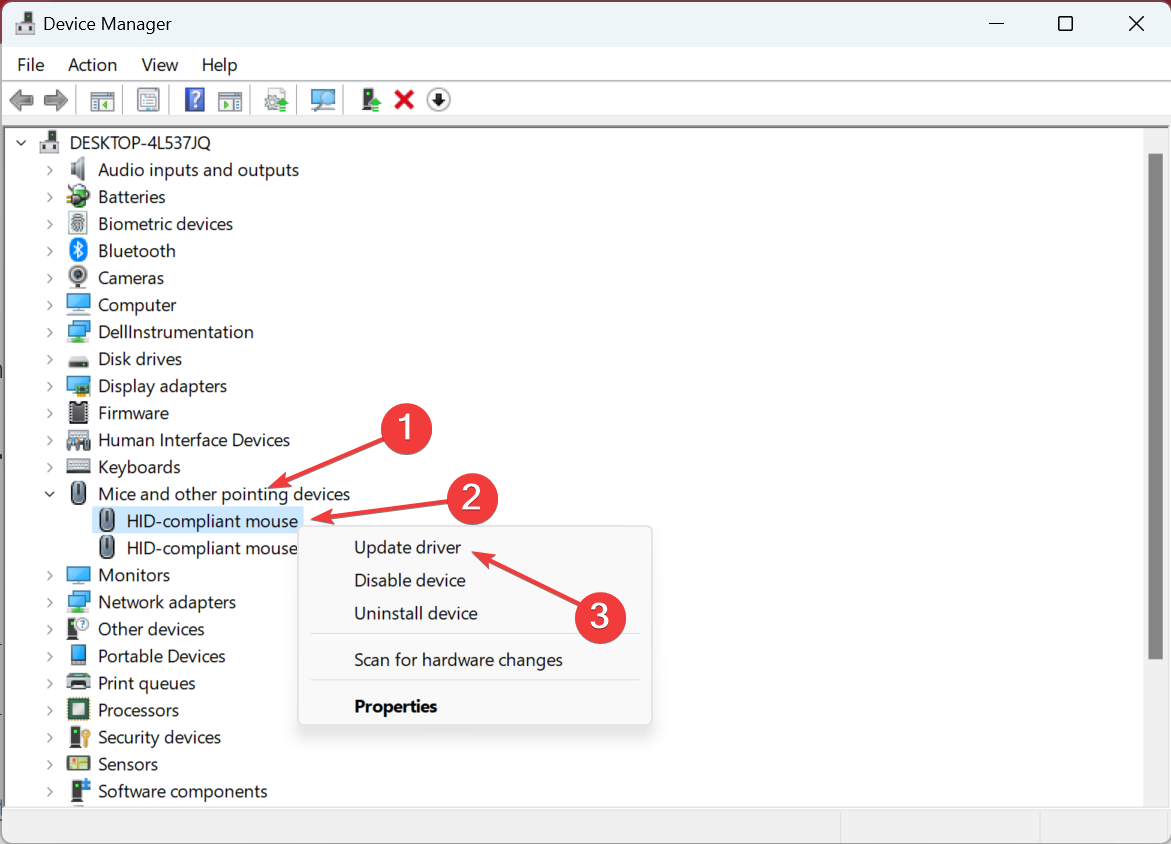The width and height of the screenshot is (1171, 844).
Task: Click the red X uninstall device icon
Action: pyautogui.click(x=404, y=100)
